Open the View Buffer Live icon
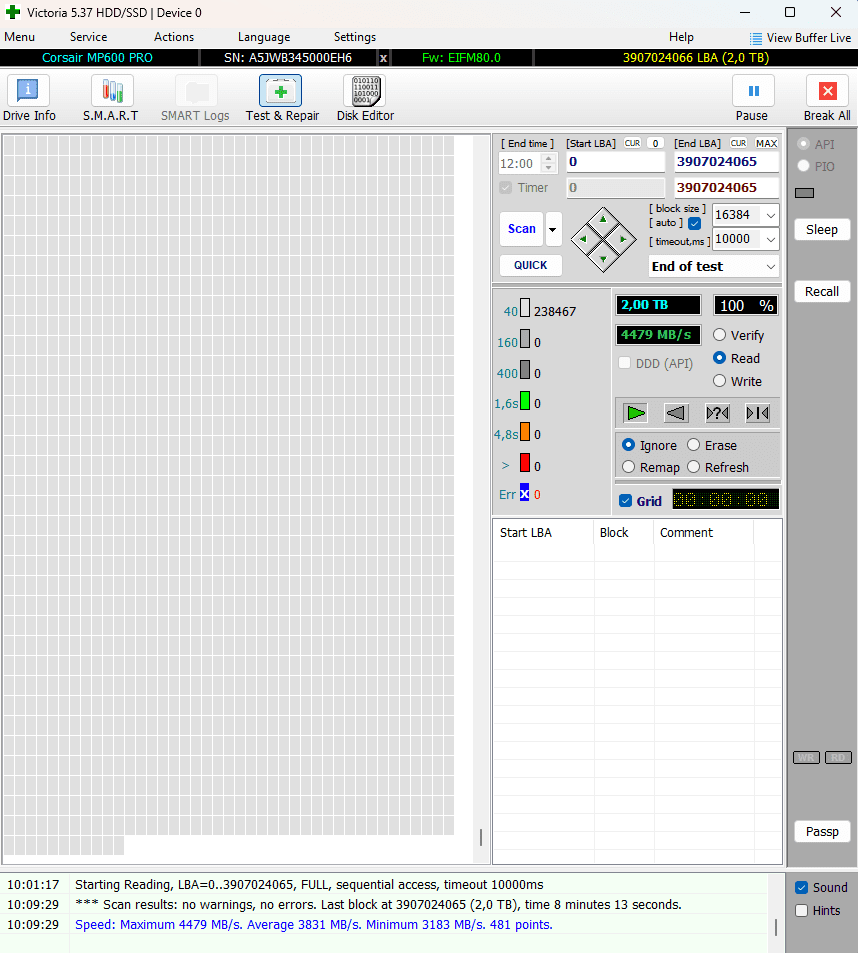The image size is (858, 953). 755,38
